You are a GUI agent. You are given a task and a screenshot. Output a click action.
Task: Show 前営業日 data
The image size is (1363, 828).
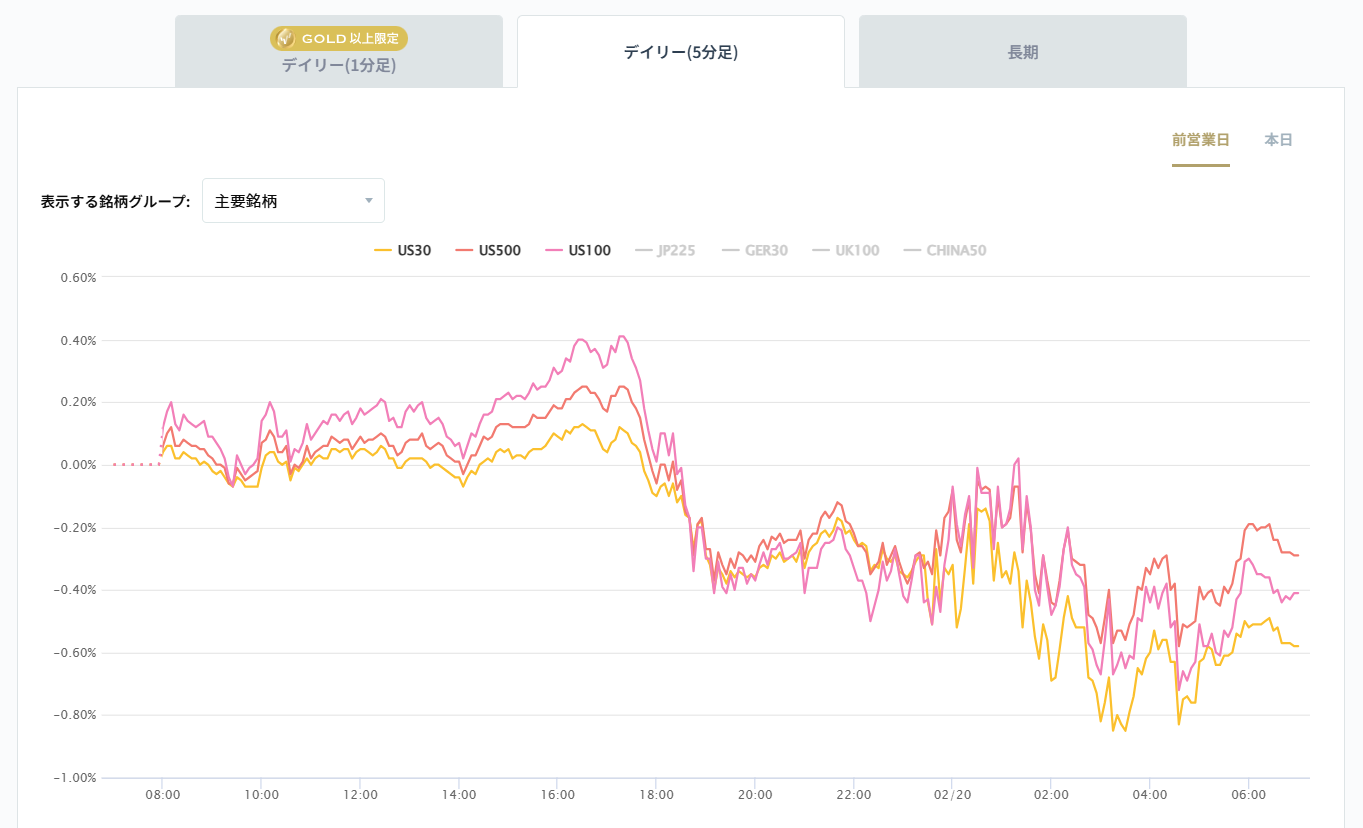1201,140
